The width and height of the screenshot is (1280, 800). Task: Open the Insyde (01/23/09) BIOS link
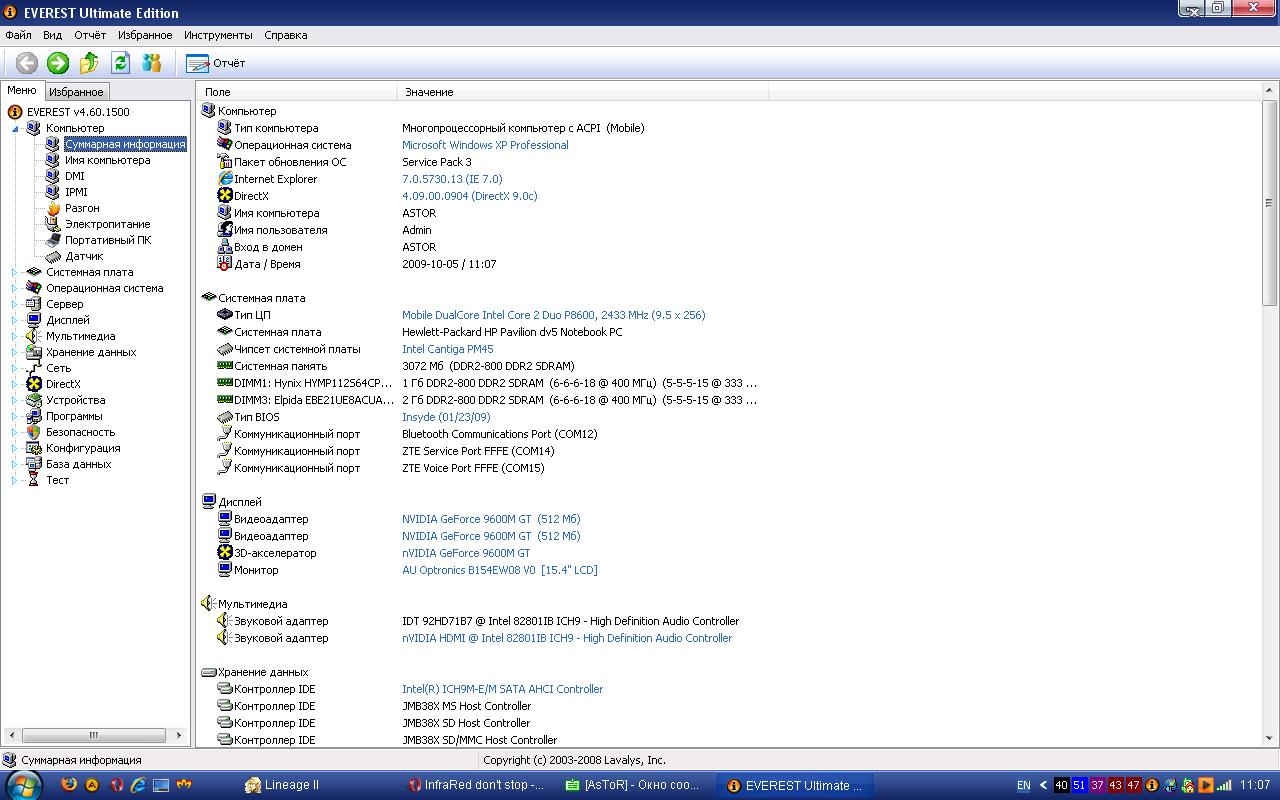pyautogui.click(x=446, y=417)
